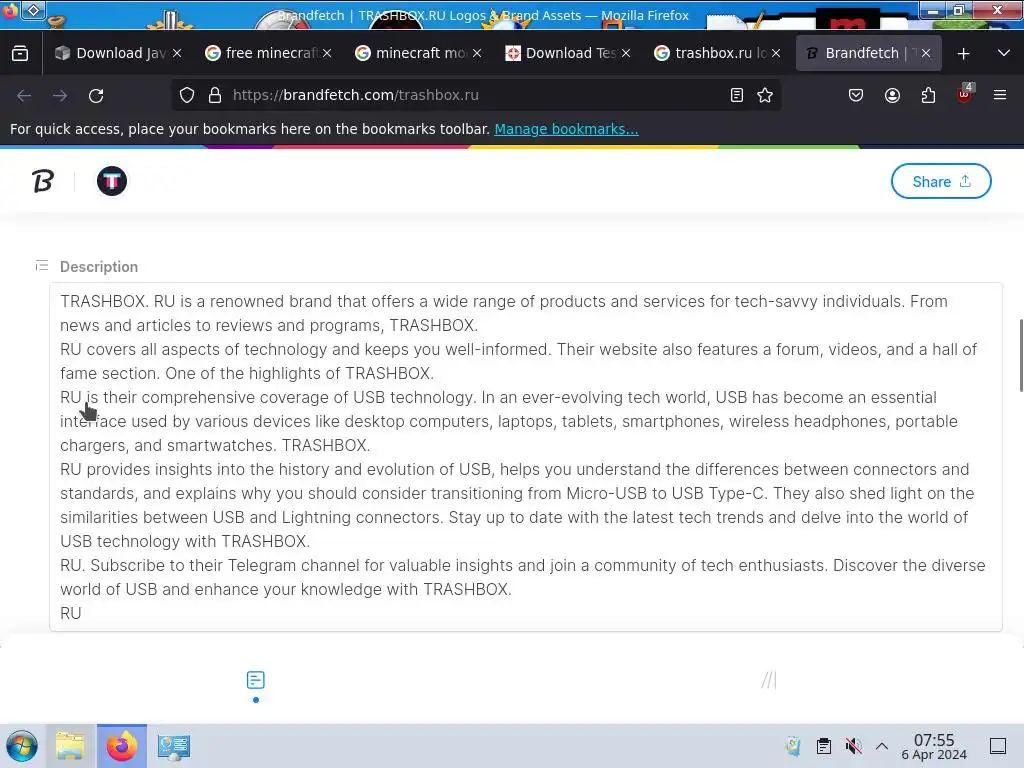Image resolution: width=1024 pixels, height=768 pixels.
Task: Open extensions puzzle icon
Action: [928, 95]
